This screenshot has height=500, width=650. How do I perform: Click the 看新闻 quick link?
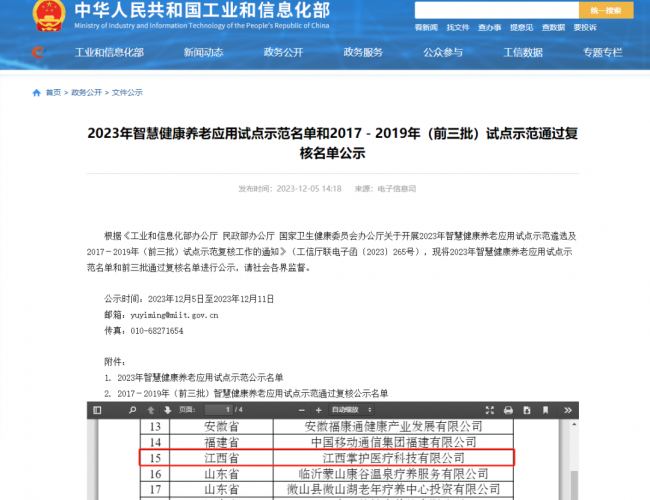click(x=426, y=28)
